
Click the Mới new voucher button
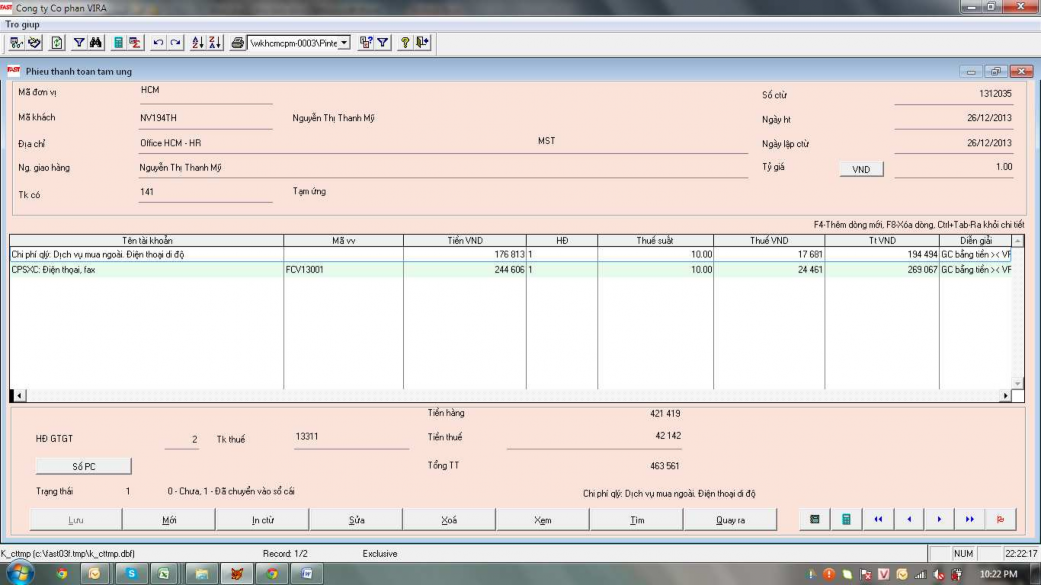point(169,520)
